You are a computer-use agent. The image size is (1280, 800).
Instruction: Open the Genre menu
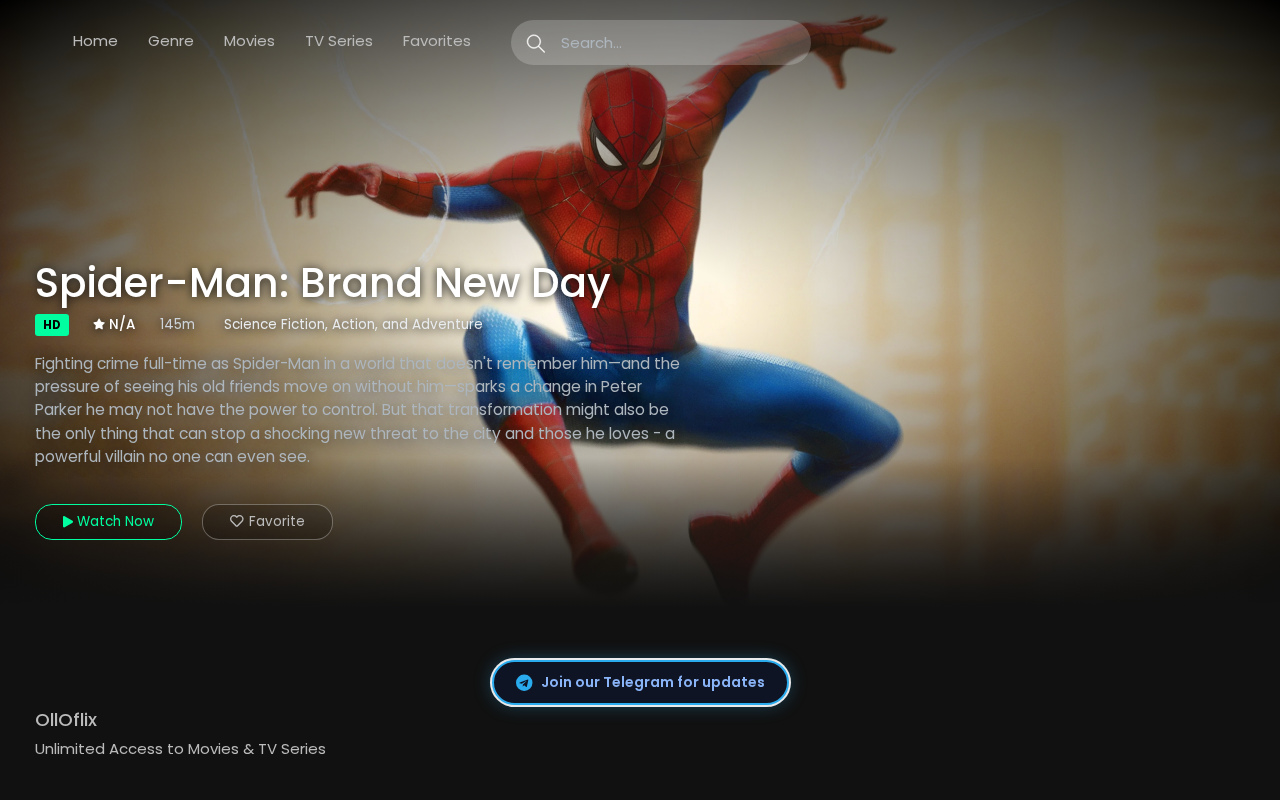[x=171, y=41]
